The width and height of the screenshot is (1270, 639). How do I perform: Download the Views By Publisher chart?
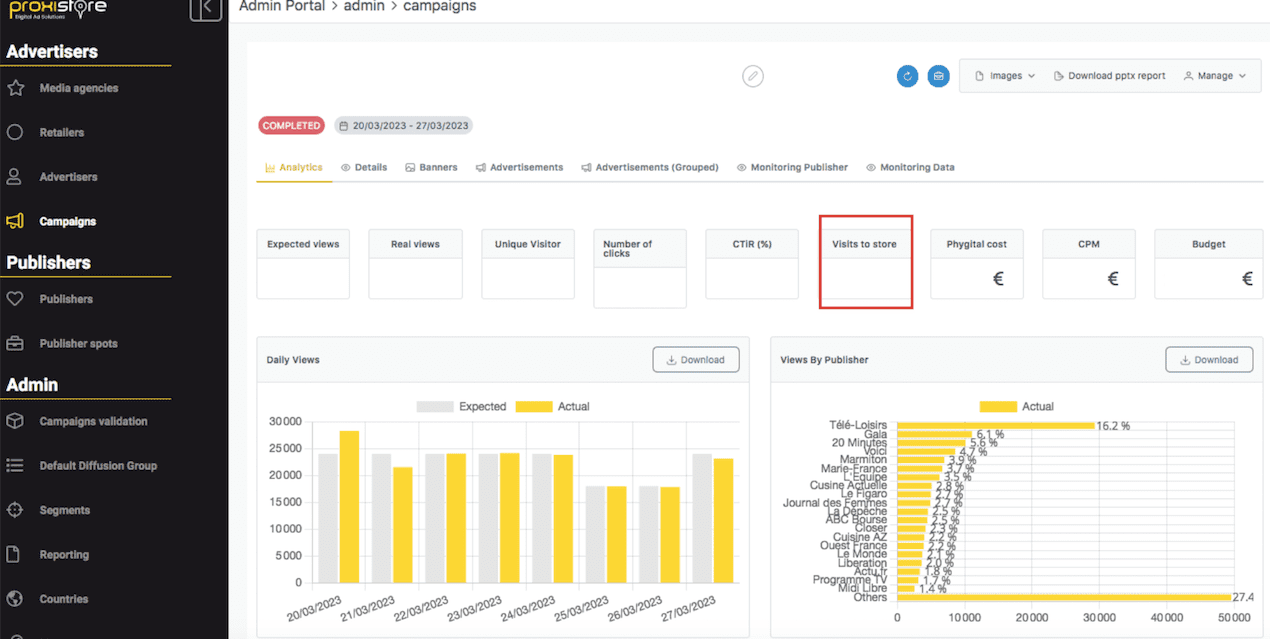coord(1209,360)
